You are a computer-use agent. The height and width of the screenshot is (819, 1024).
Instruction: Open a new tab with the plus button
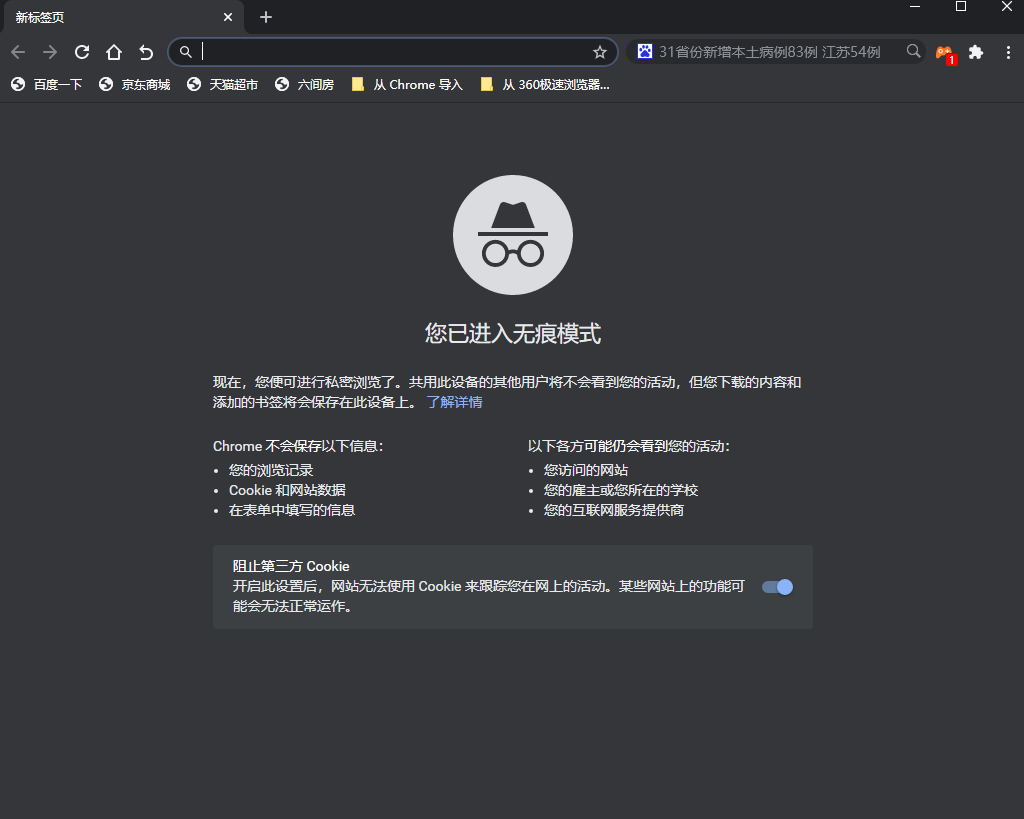(265, 17)
